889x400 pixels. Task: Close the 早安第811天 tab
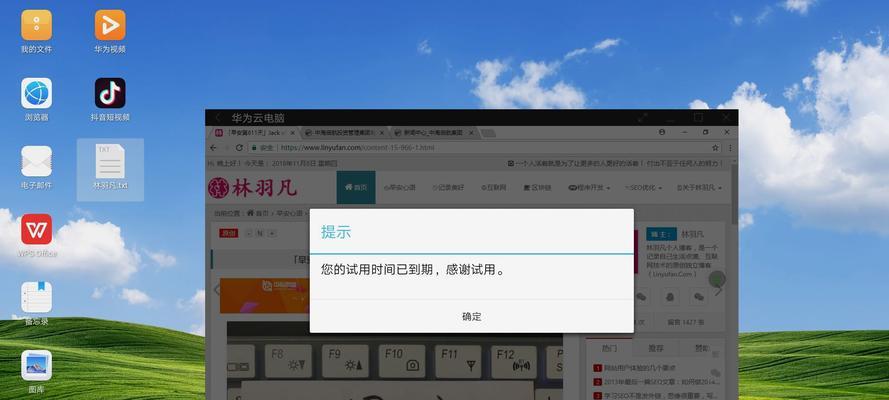293,133
